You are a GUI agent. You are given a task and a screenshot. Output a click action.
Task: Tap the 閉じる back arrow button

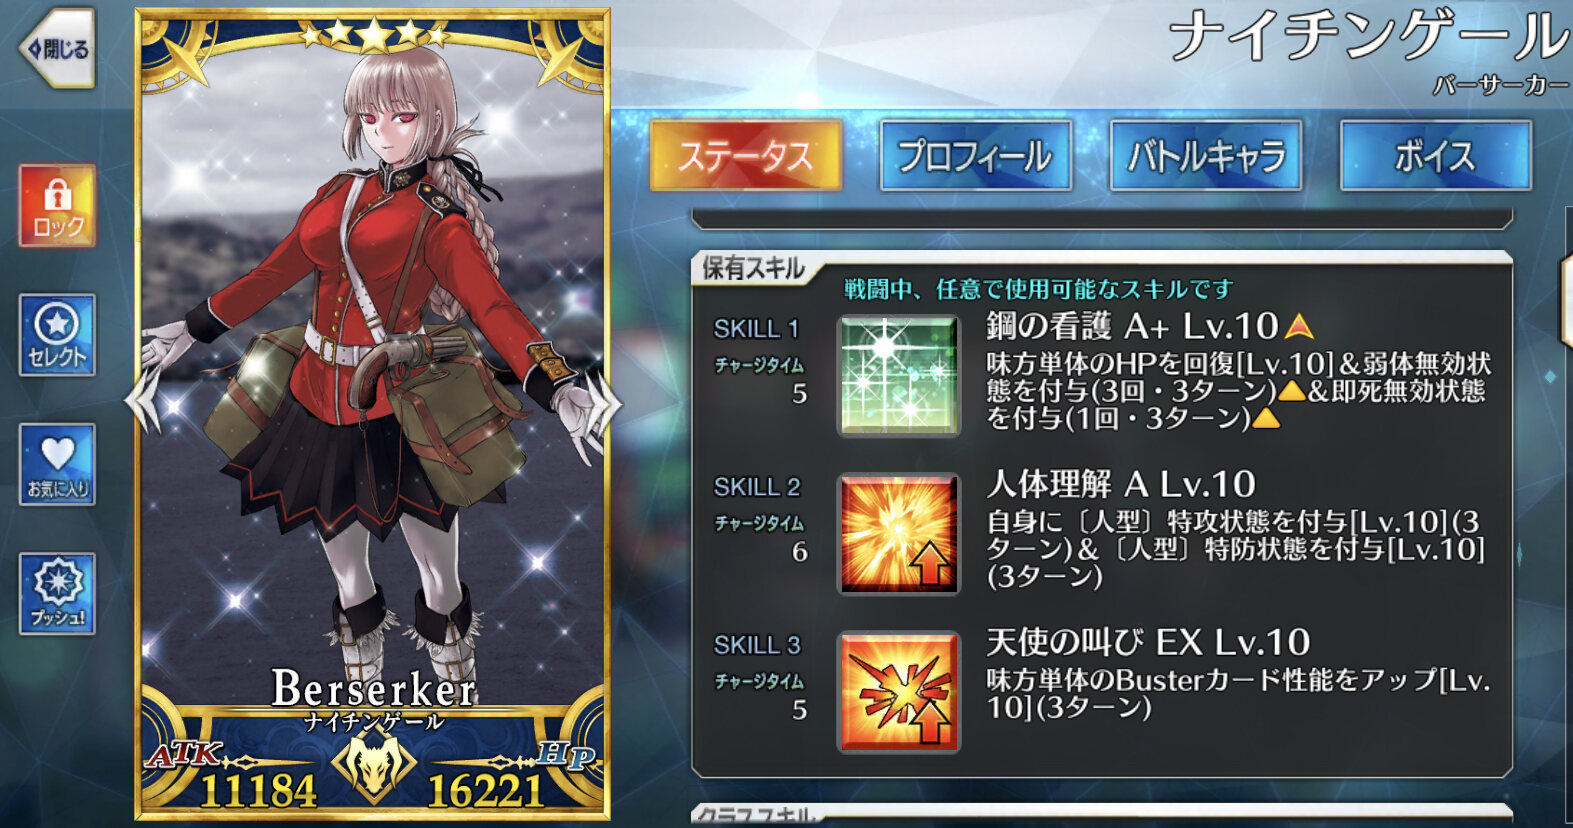point(57,48)
